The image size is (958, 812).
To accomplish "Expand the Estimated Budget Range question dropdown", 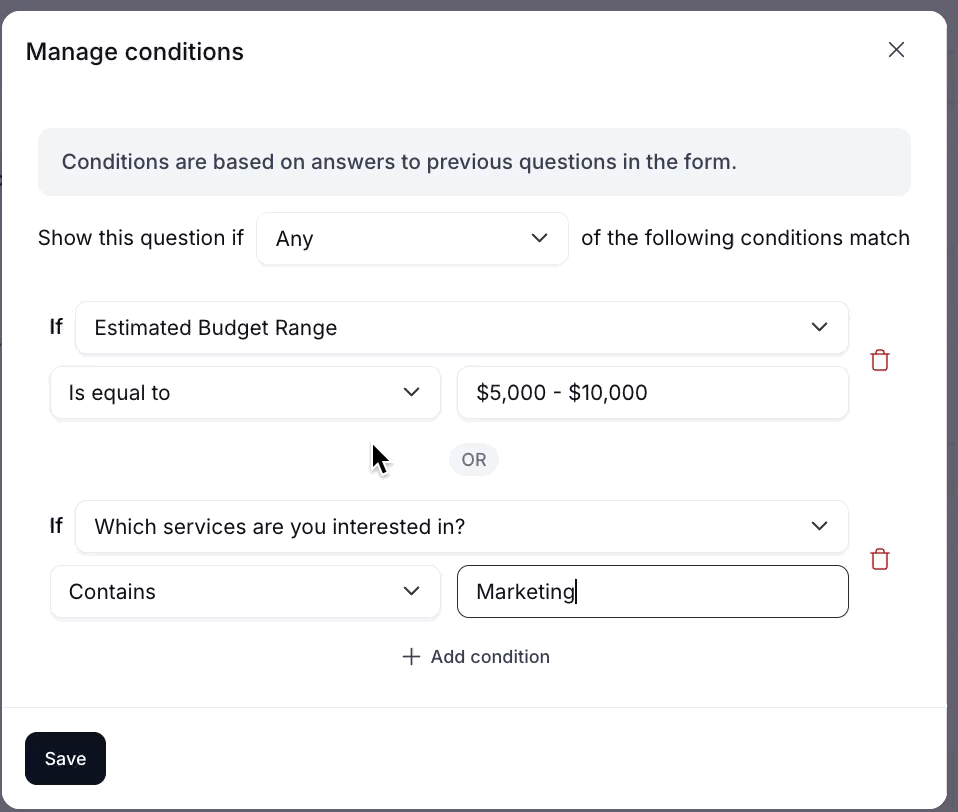I will point(460,327).
